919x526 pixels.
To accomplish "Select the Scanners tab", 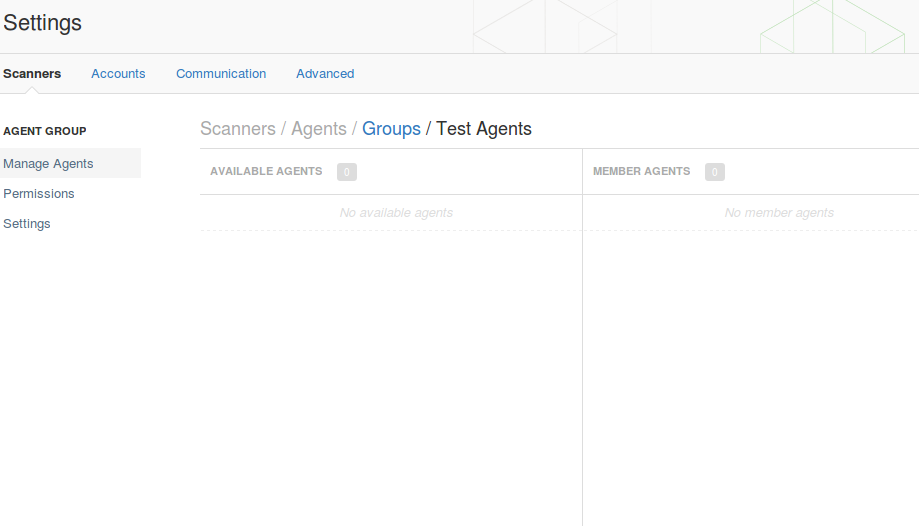I will tap(32, 74).
